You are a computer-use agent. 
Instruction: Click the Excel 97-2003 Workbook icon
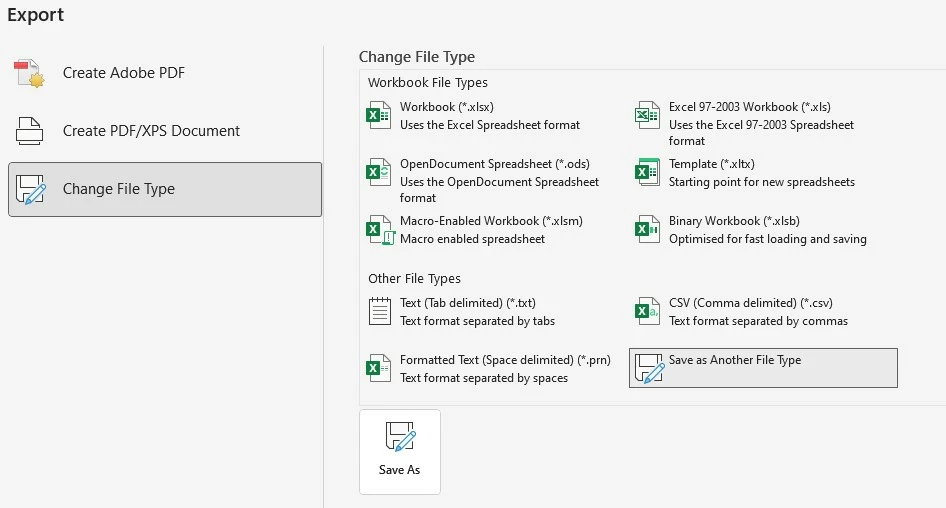coord(648,116)
